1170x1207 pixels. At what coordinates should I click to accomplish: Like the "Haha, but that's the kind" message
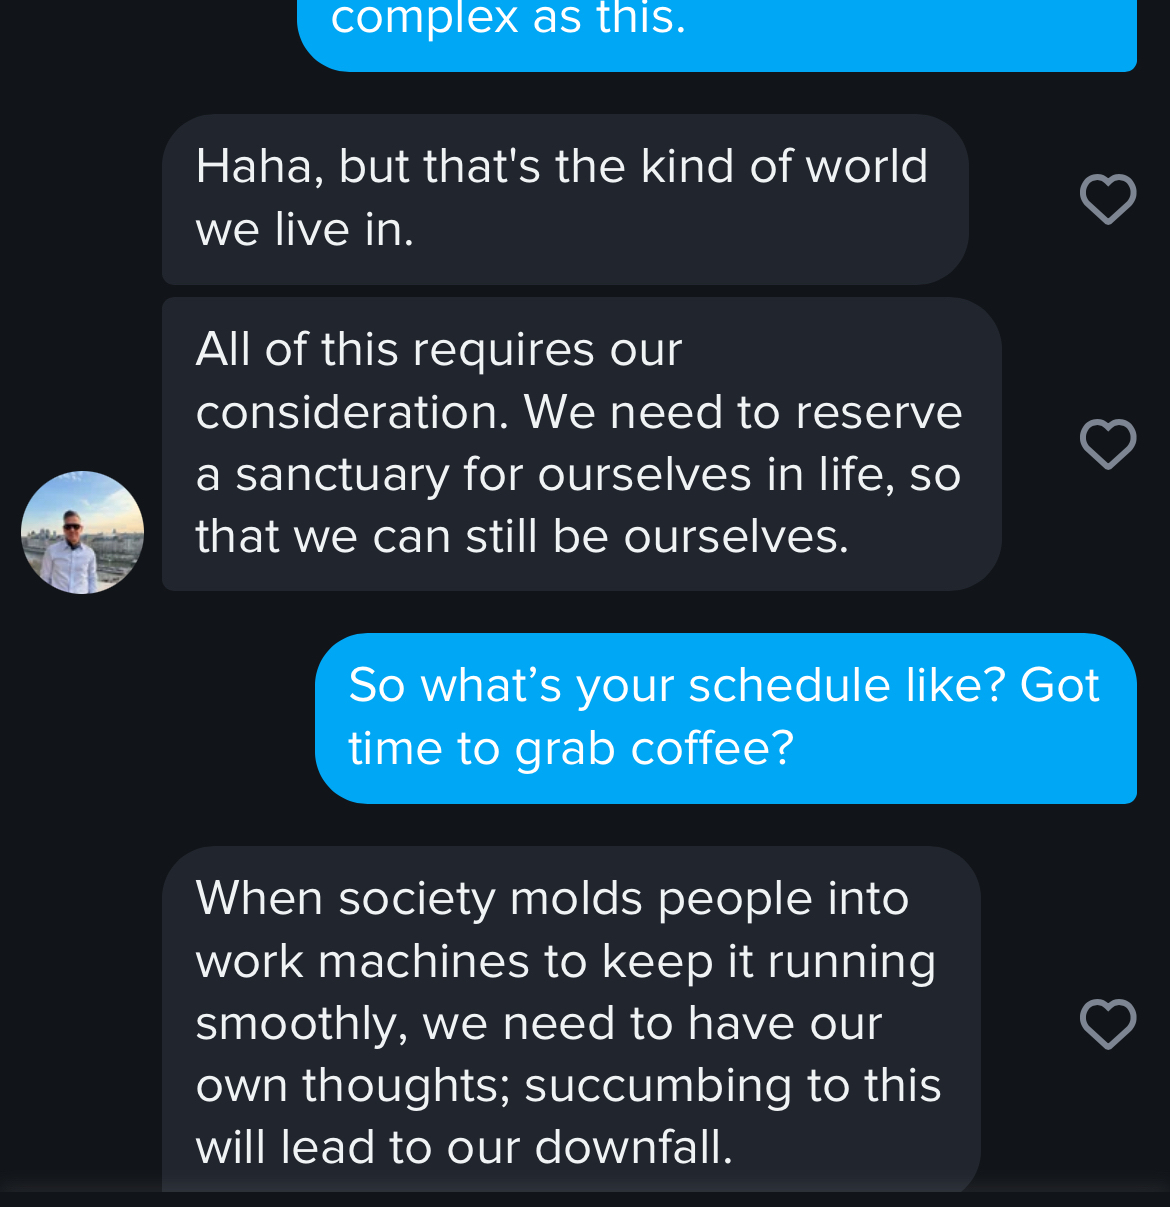tap(1108, 199)
